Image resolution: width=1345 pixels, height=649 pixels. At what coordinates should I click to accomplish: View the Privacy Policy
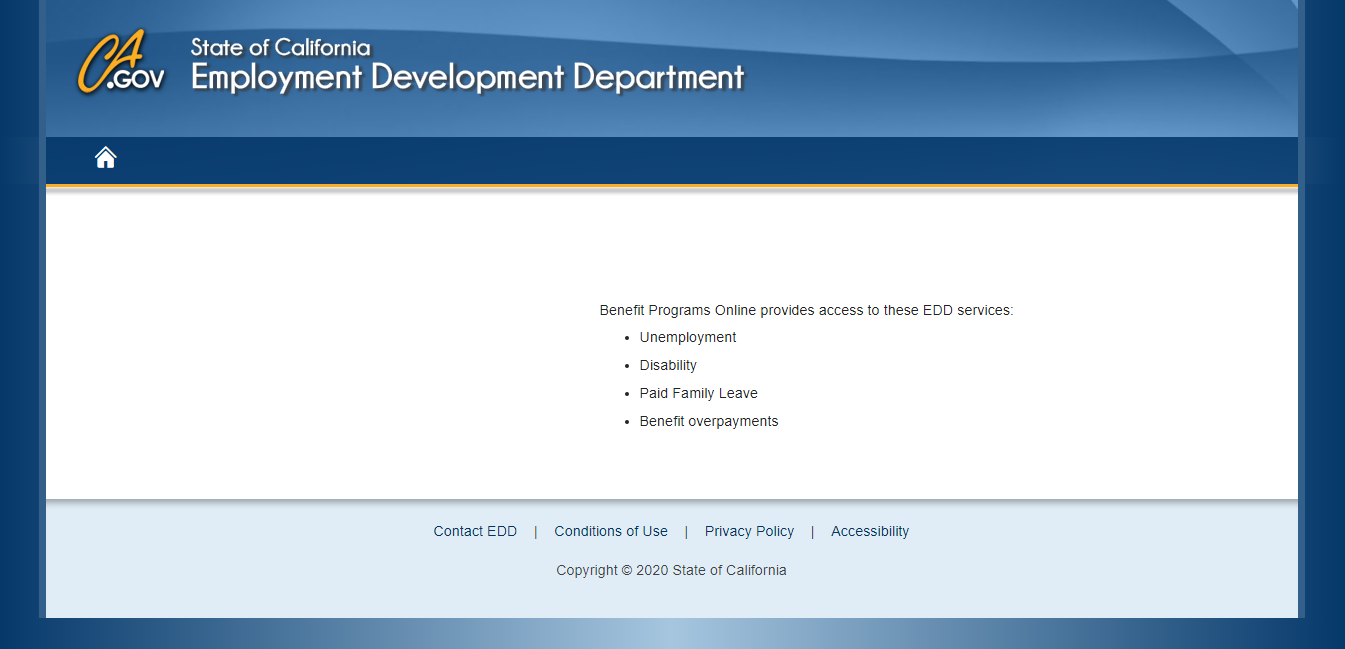749,531
